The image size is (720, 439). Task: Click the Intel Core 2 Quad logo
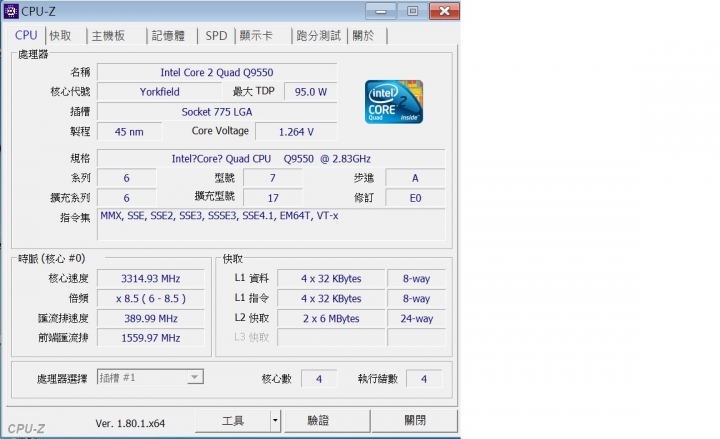coord(394,102)
